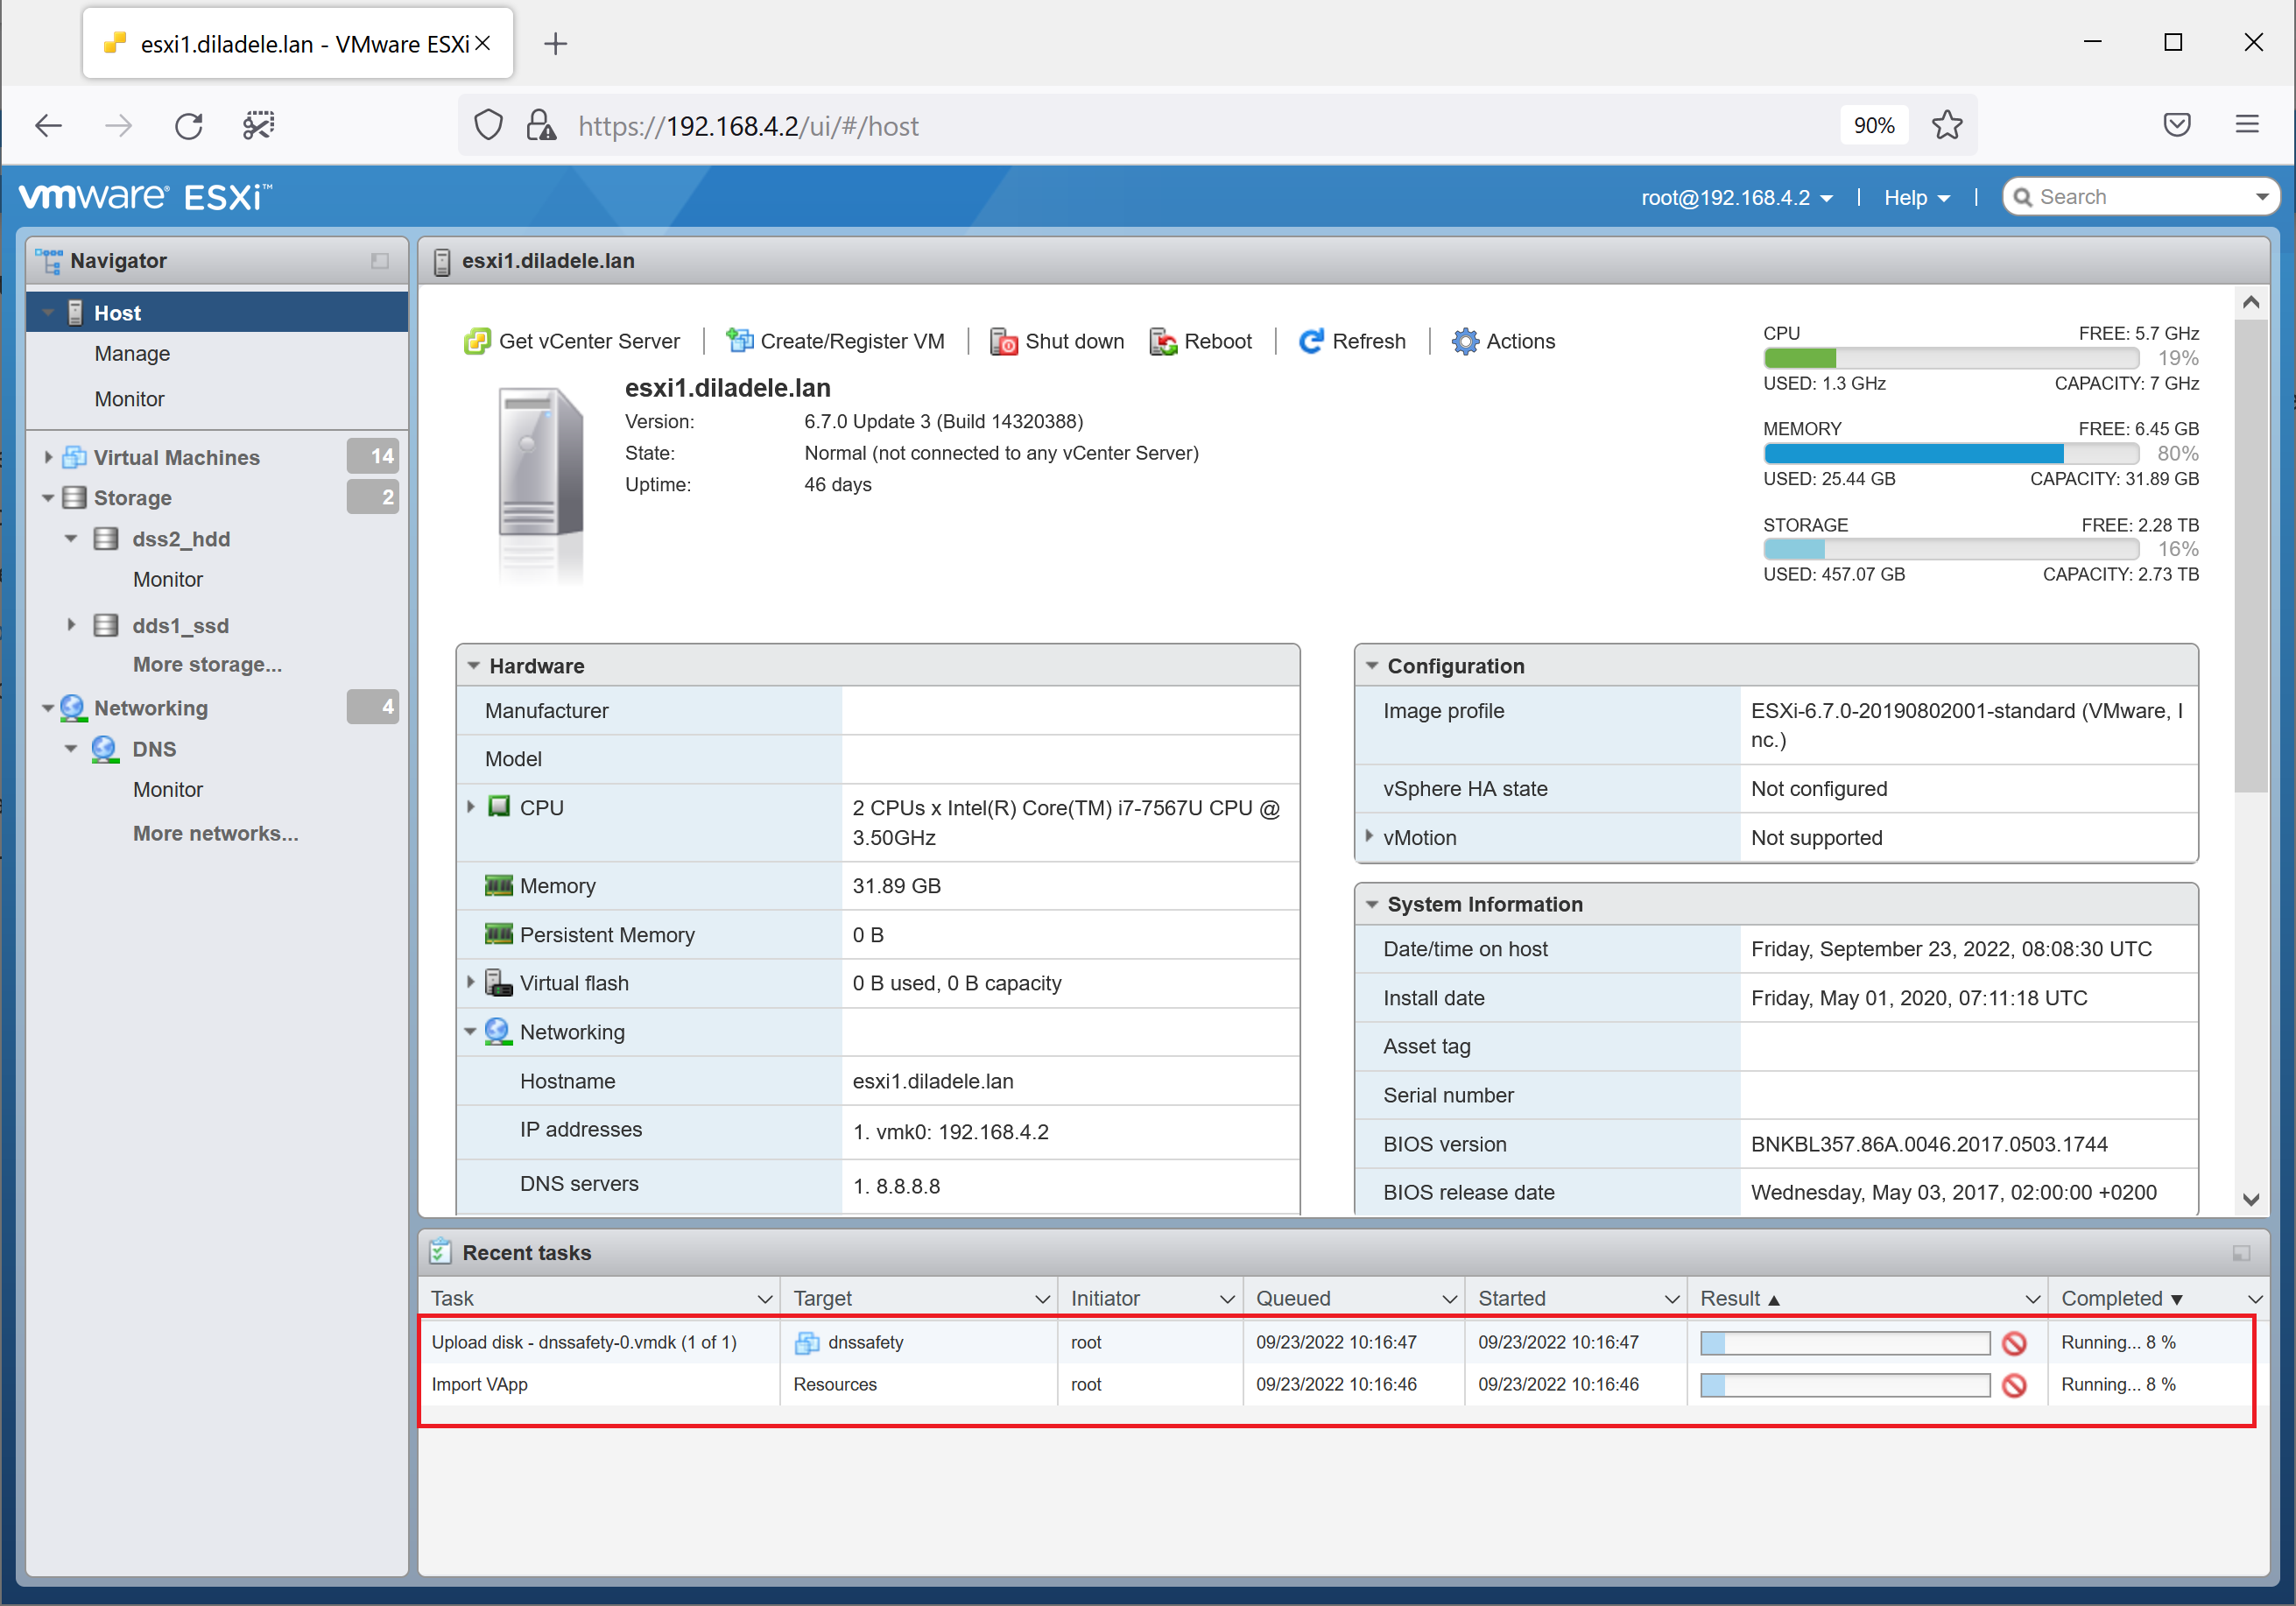The width and height of the screenshot is (2296, 1606).
Task: Select Monitor under dss2_hdd
Action: (168, 580)
